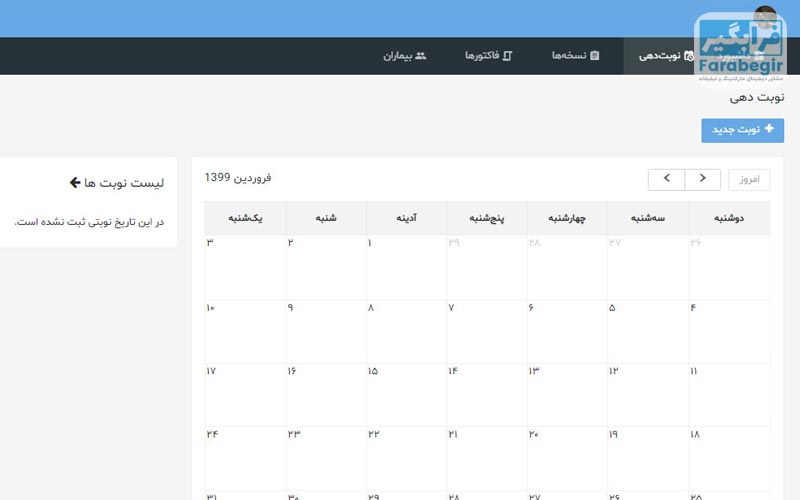Click the امروز today button
This screenshot has width=800, height=500.
coord(749,180)
